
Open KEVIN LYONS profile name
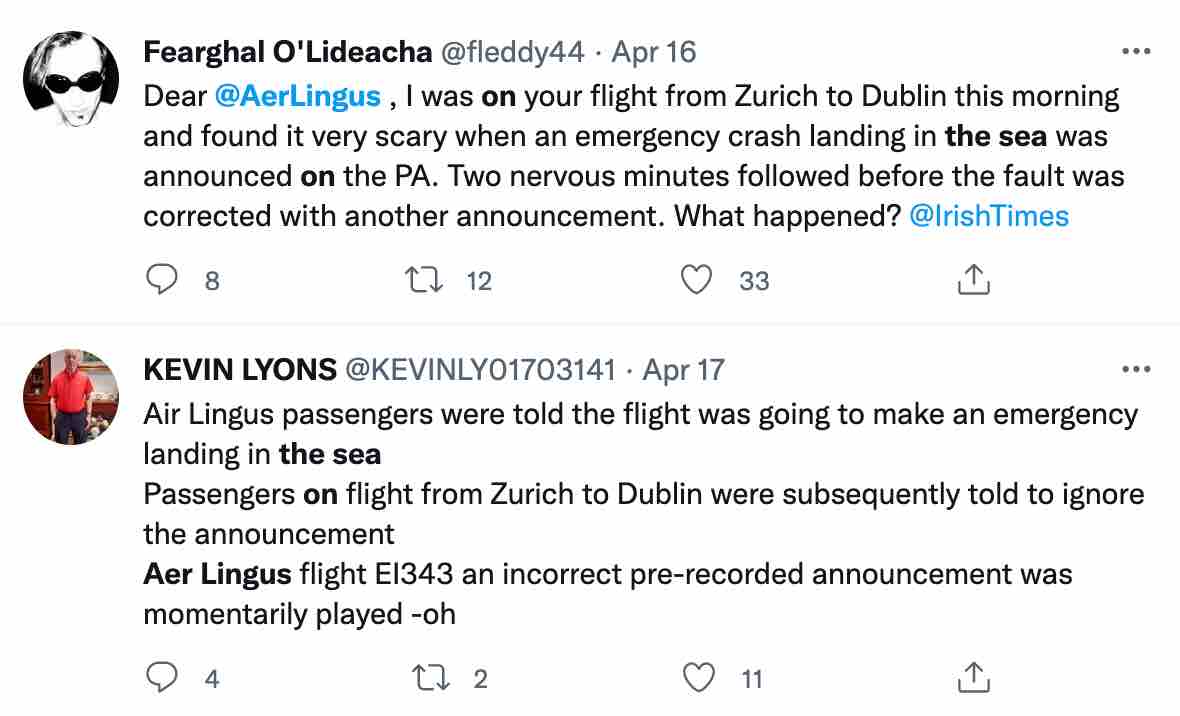click(x=239, y=370)
